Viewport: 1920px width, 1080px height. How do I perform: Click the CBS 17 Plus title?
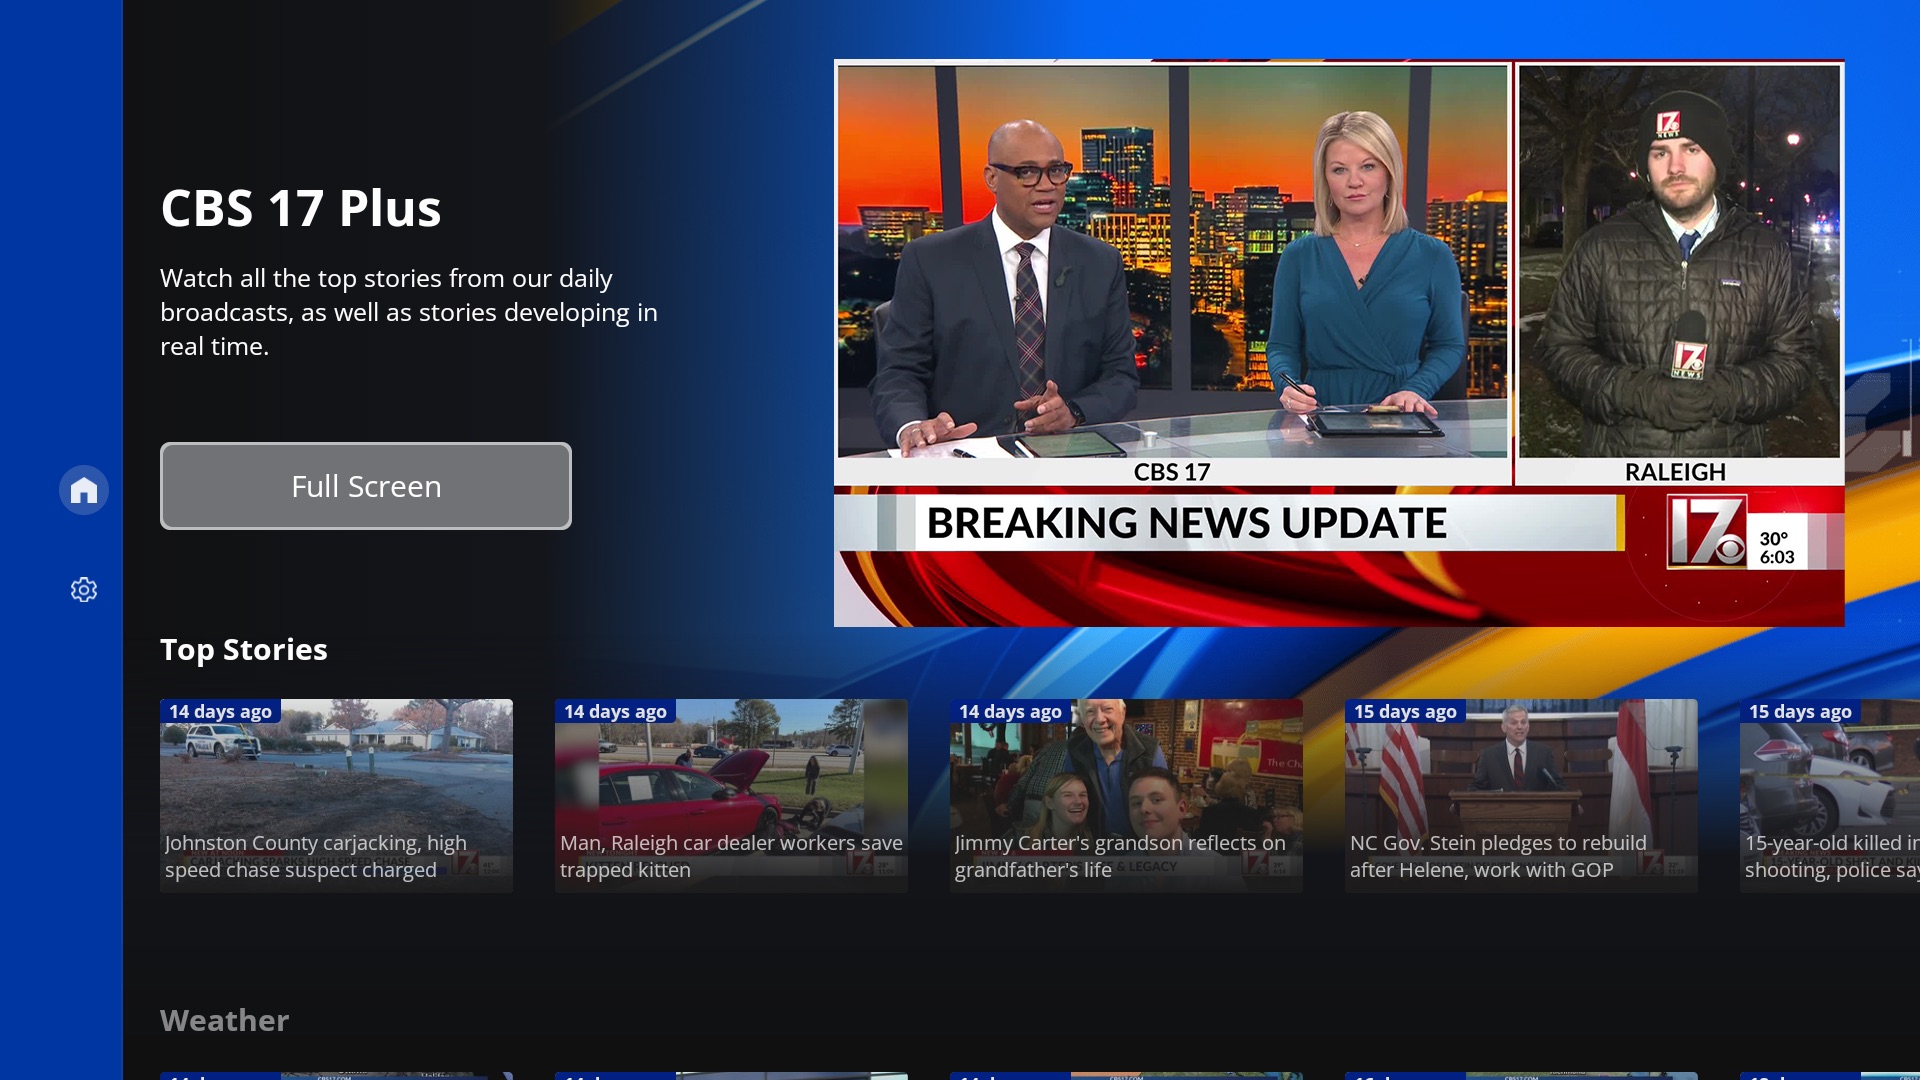[301, 208]
